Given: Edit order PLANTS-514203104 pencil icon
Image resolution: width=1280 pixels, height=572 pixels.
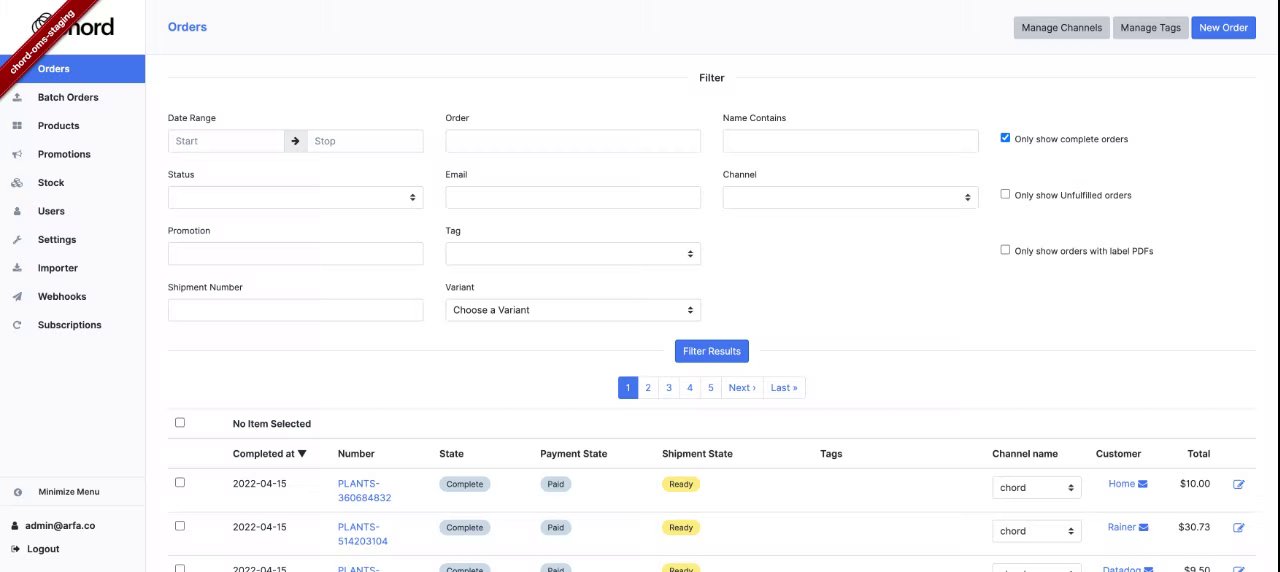Looking at the screenshot, I should [1239, 527].
